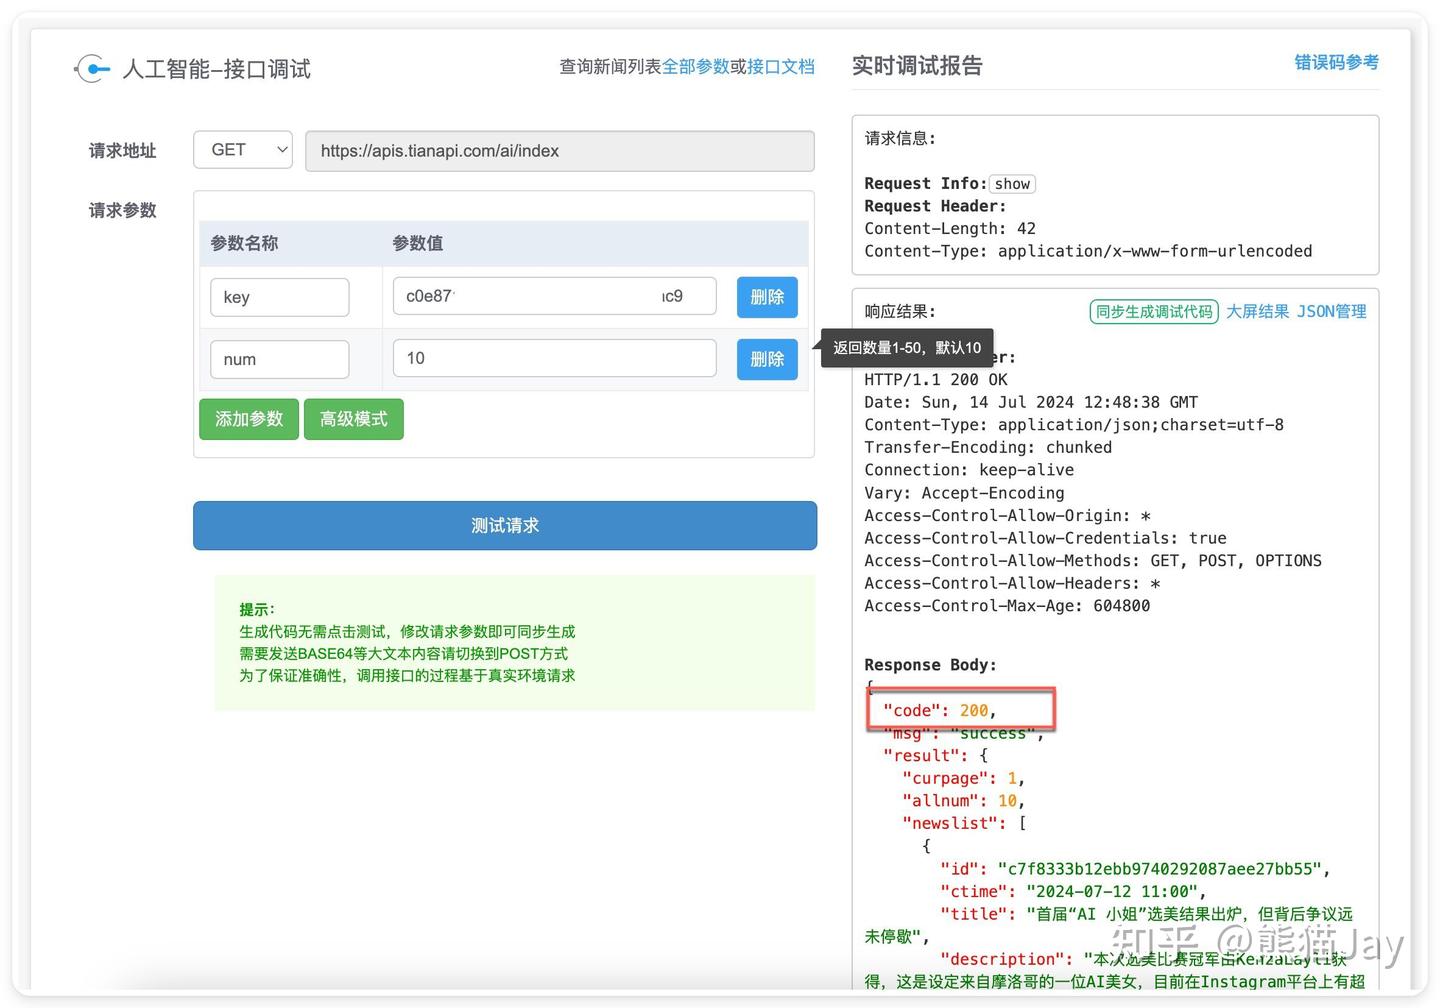Click the Request Header: label
Screen dimensions: 1440x1008
pyautogui.click(x=935, y=206)
